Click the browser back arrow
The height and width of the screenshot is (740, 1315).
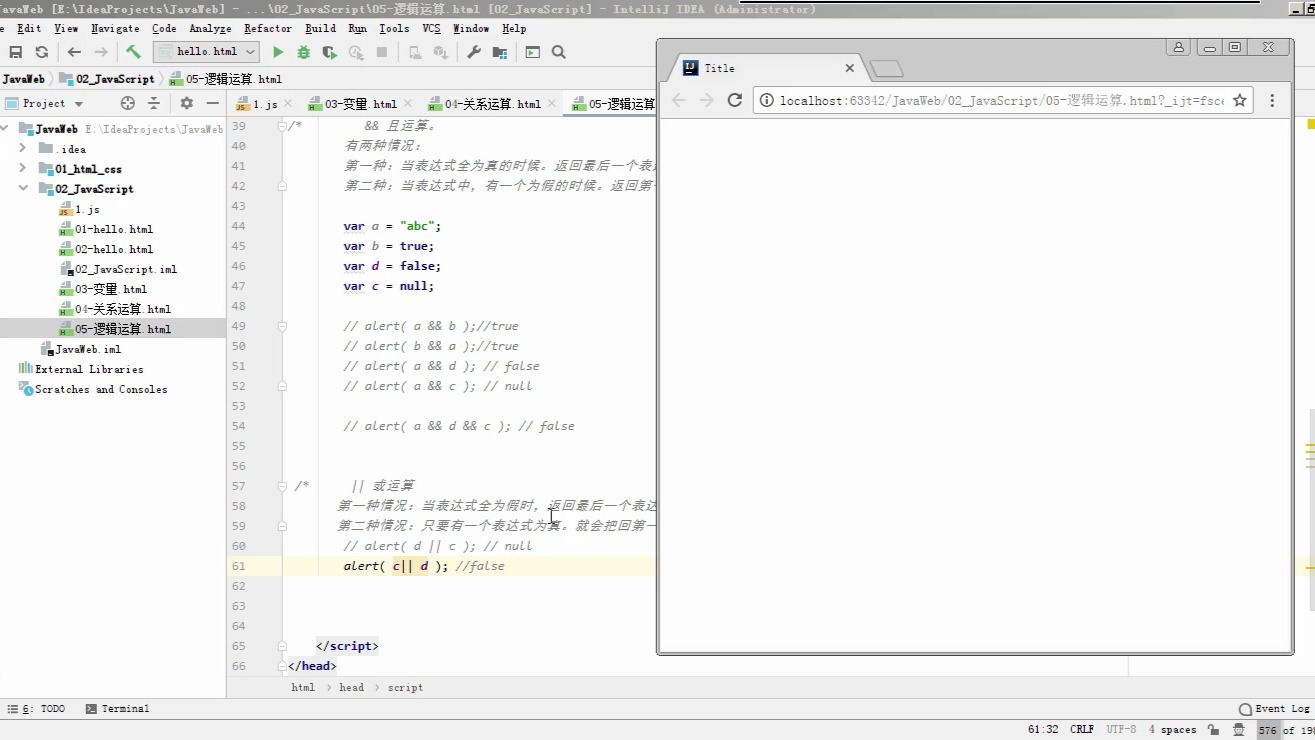point(679,100)
